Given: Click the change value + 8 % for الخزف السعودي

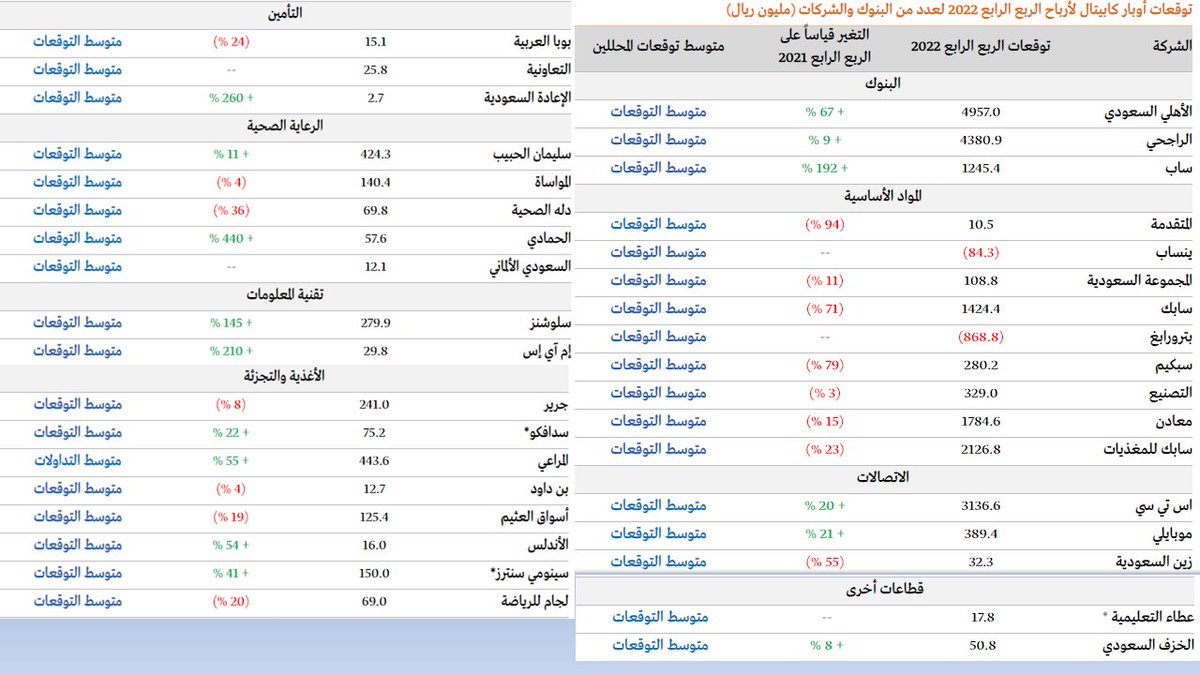Looking at the screenshot, I should pos(828,645).
